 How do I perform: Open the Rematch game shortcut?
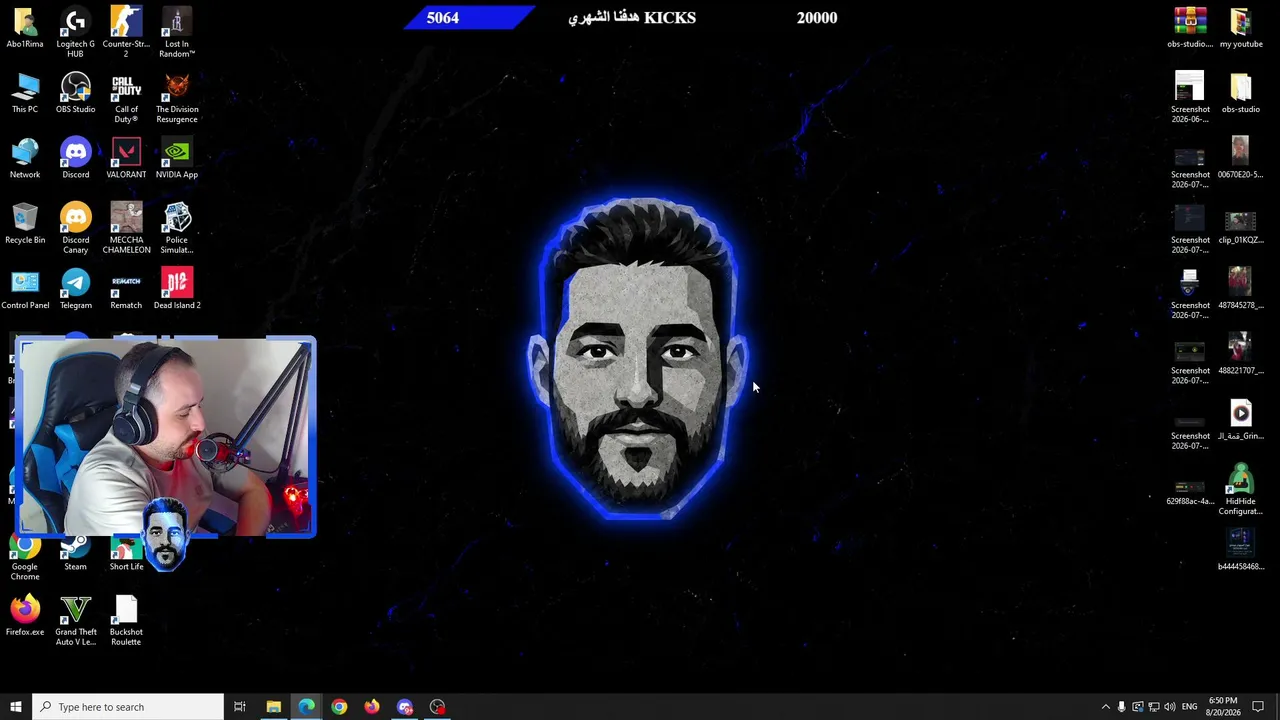(126, 290)
